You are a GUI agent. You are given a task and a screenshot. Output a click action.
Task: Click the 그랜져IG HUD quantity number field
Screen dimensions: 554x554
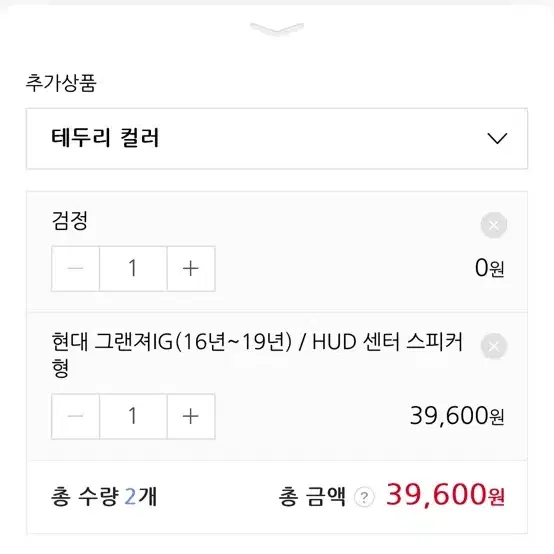click(133, 416)
